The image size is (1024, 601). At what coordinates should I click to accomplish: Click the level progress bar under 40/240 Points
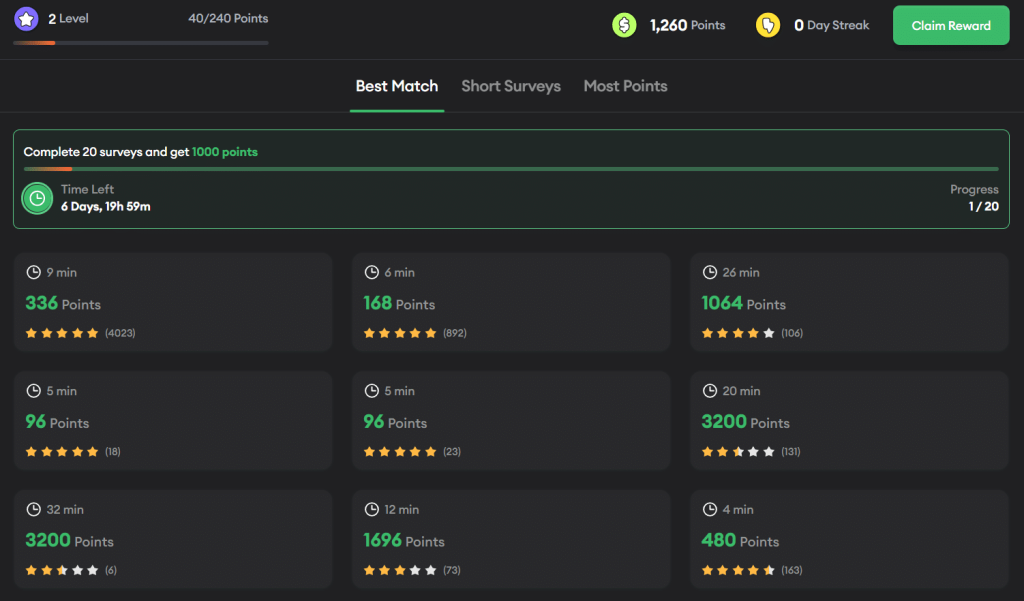(x=141, y=43)
